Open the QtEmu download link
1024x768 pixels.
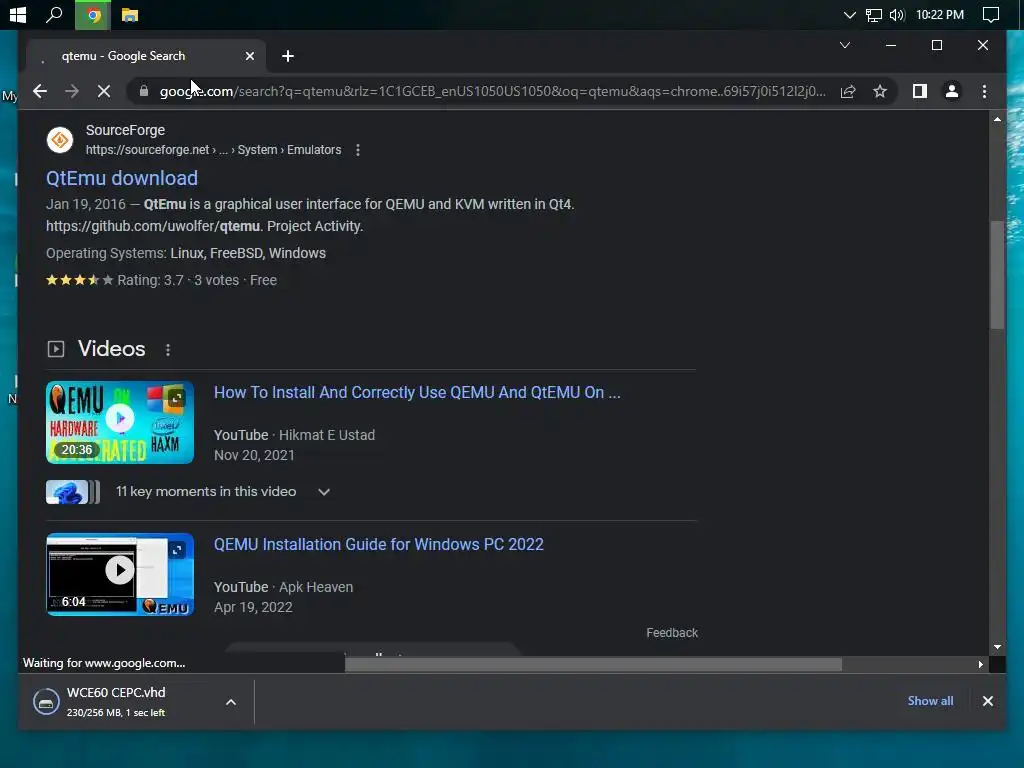(x=121, y=178)
